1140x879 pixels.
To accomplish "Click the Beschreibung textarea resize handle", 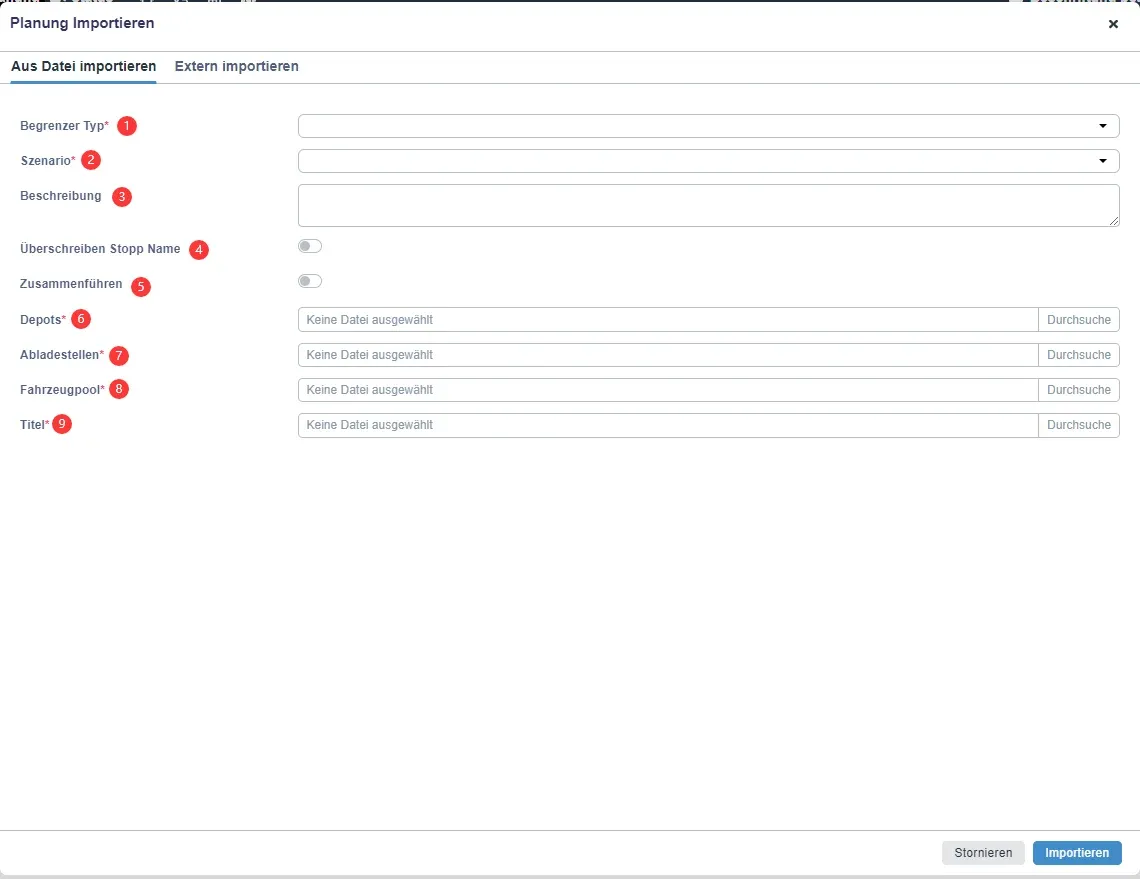I will (x=1114, y=221).
